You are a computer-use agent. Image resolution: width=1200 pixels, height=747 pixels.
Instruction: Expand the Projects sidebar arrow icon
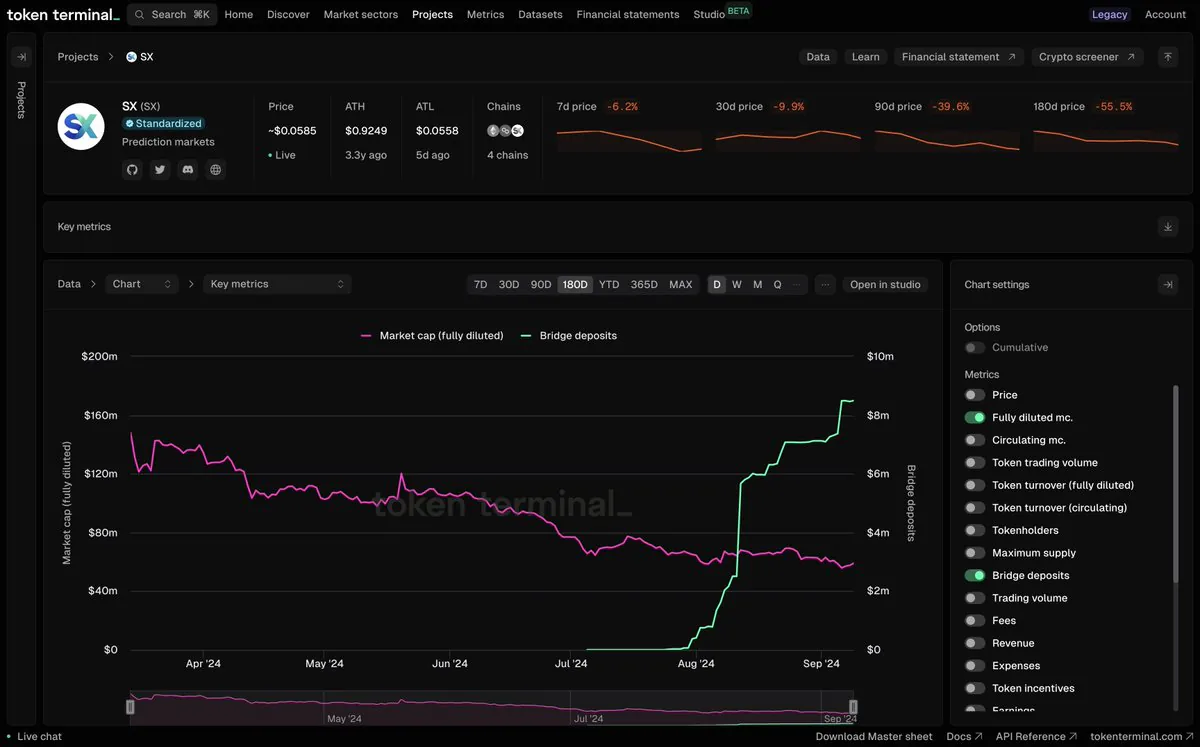[21, 57]
